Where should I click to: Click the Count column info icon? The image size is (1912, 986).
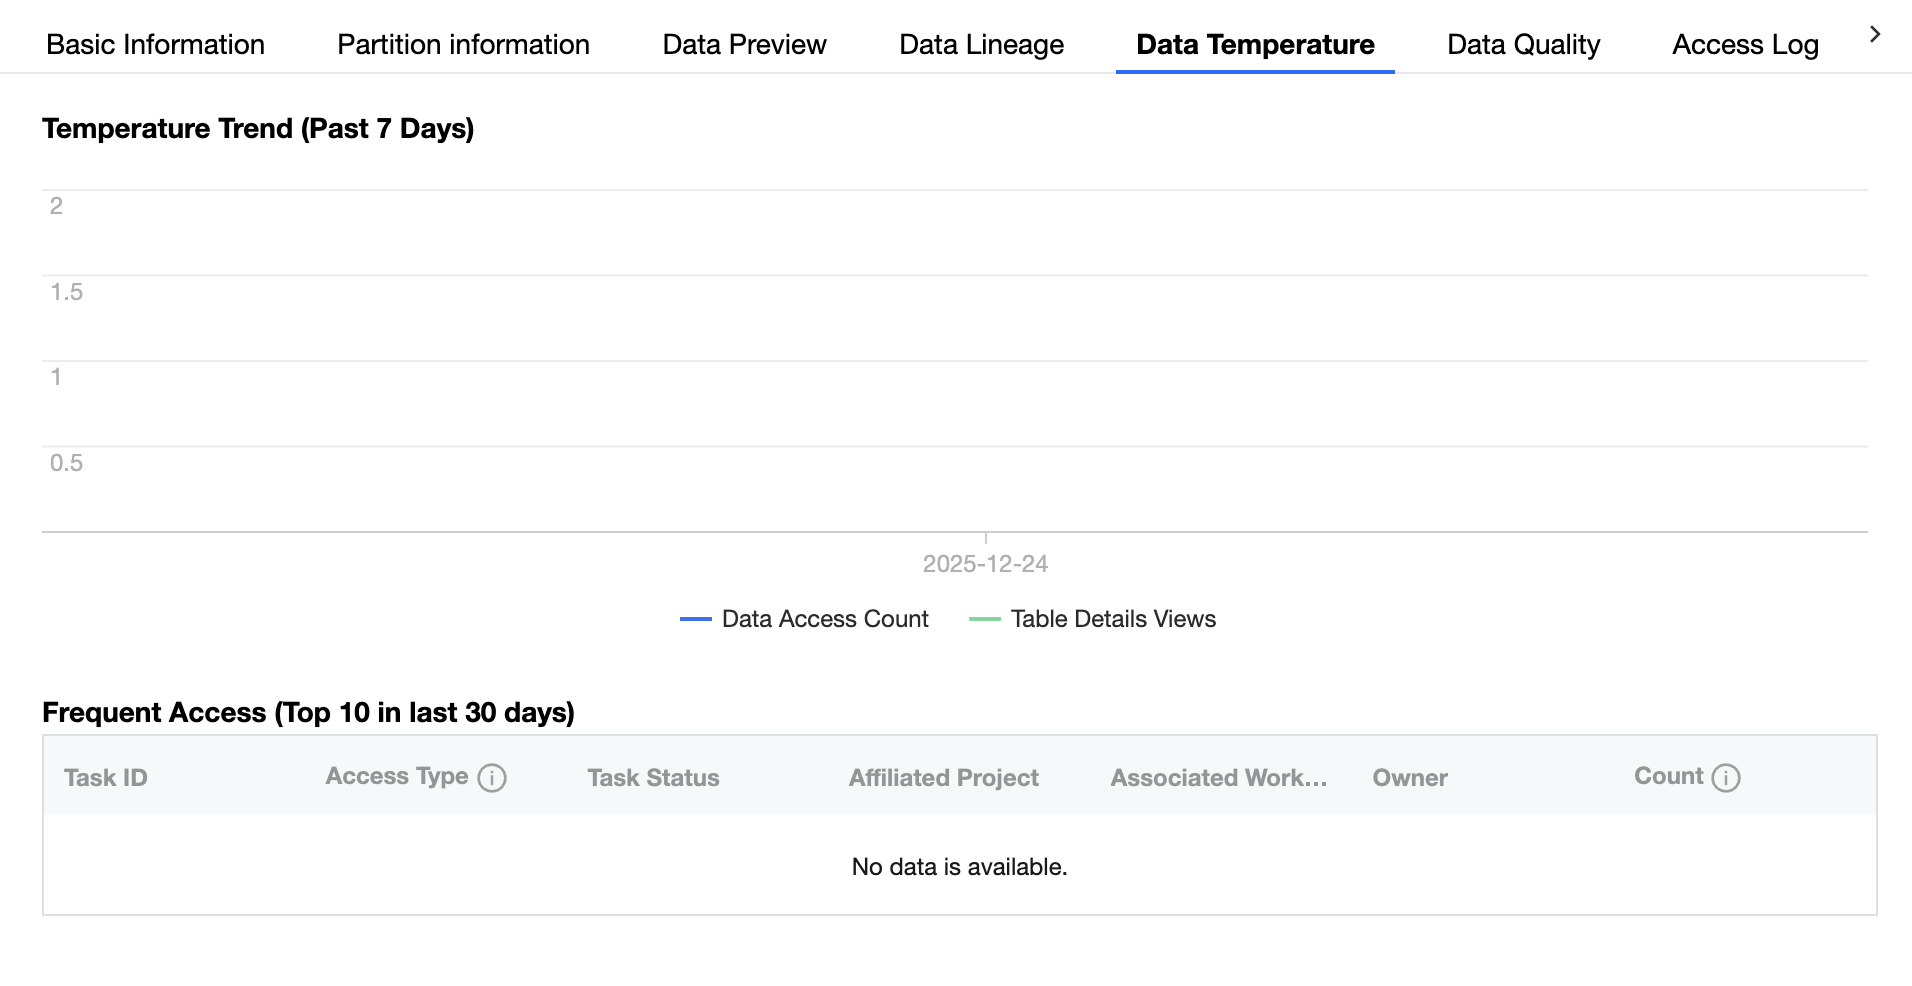(1726, 778)
